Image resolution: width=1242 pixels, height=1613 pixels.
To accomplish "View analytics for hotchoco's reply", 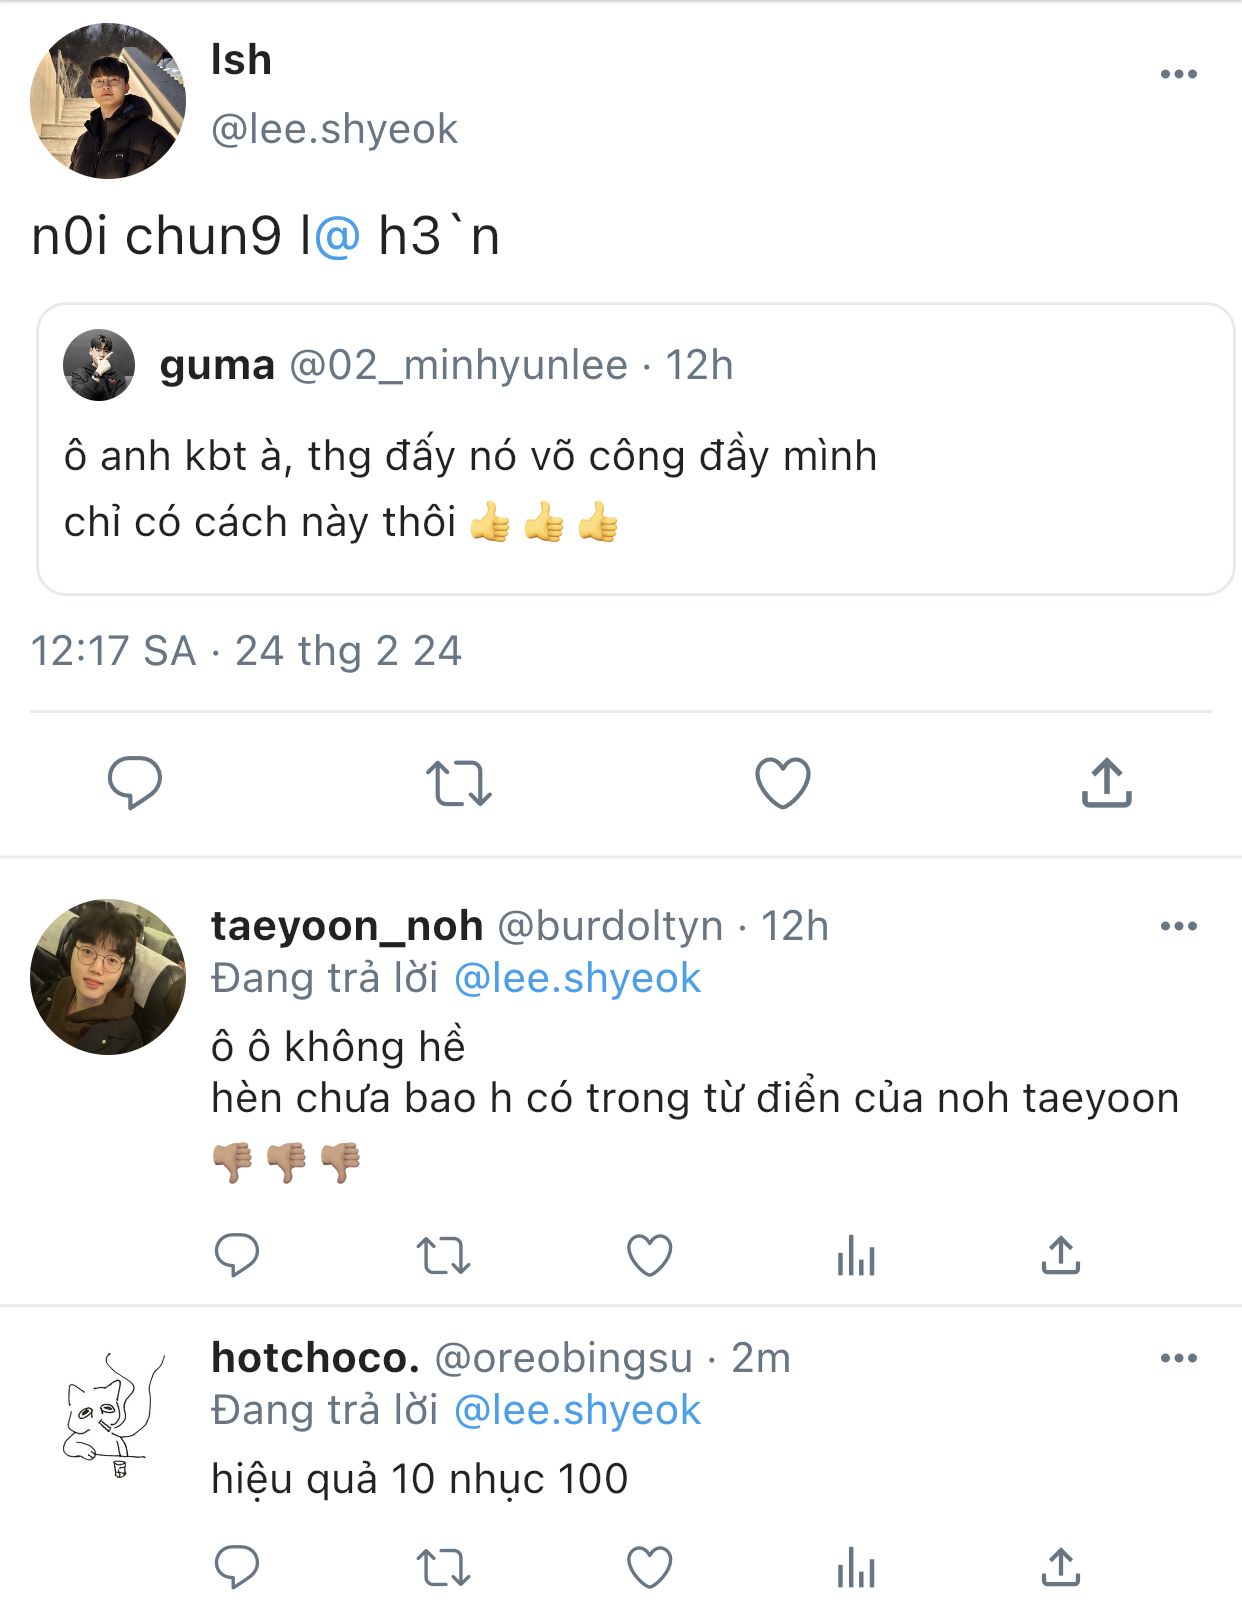I will pos(856,1568).
